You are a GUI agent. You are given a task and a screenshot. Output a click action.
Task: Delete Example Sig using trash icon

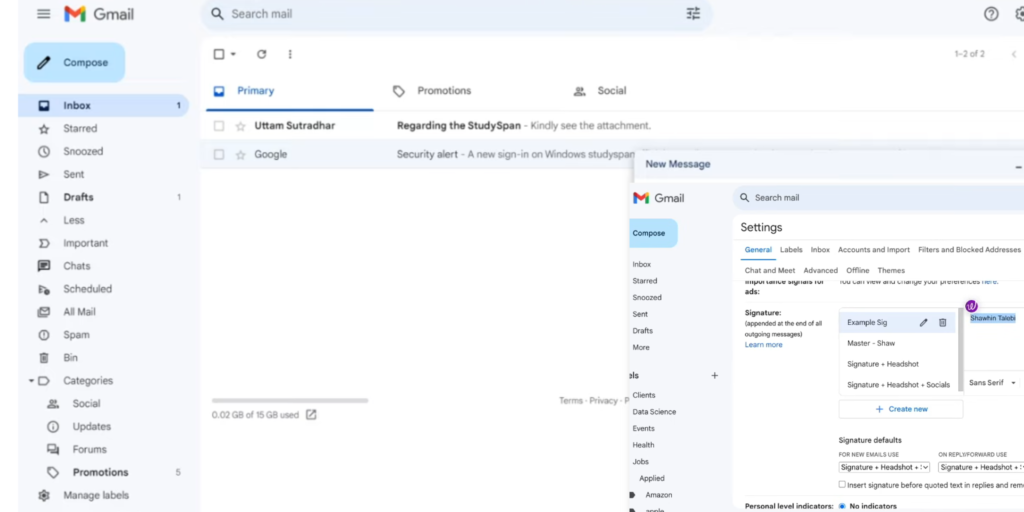(x=942, y=323)
